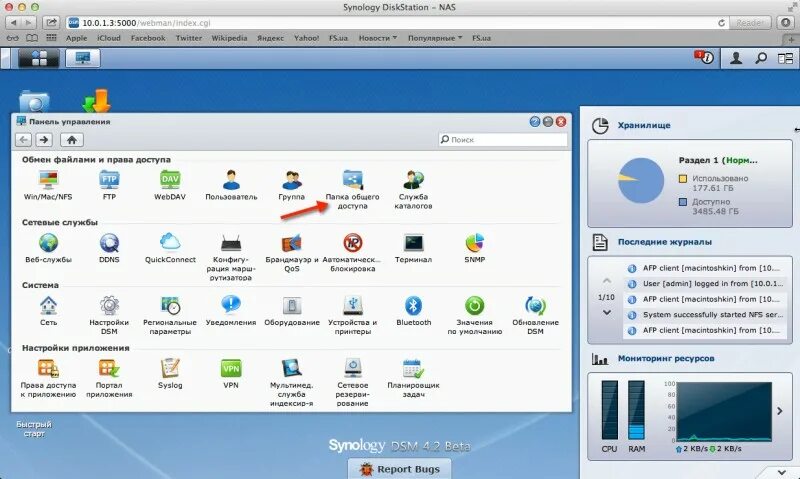
Task: Open the VPN settings icon
Action: (231, 373)
